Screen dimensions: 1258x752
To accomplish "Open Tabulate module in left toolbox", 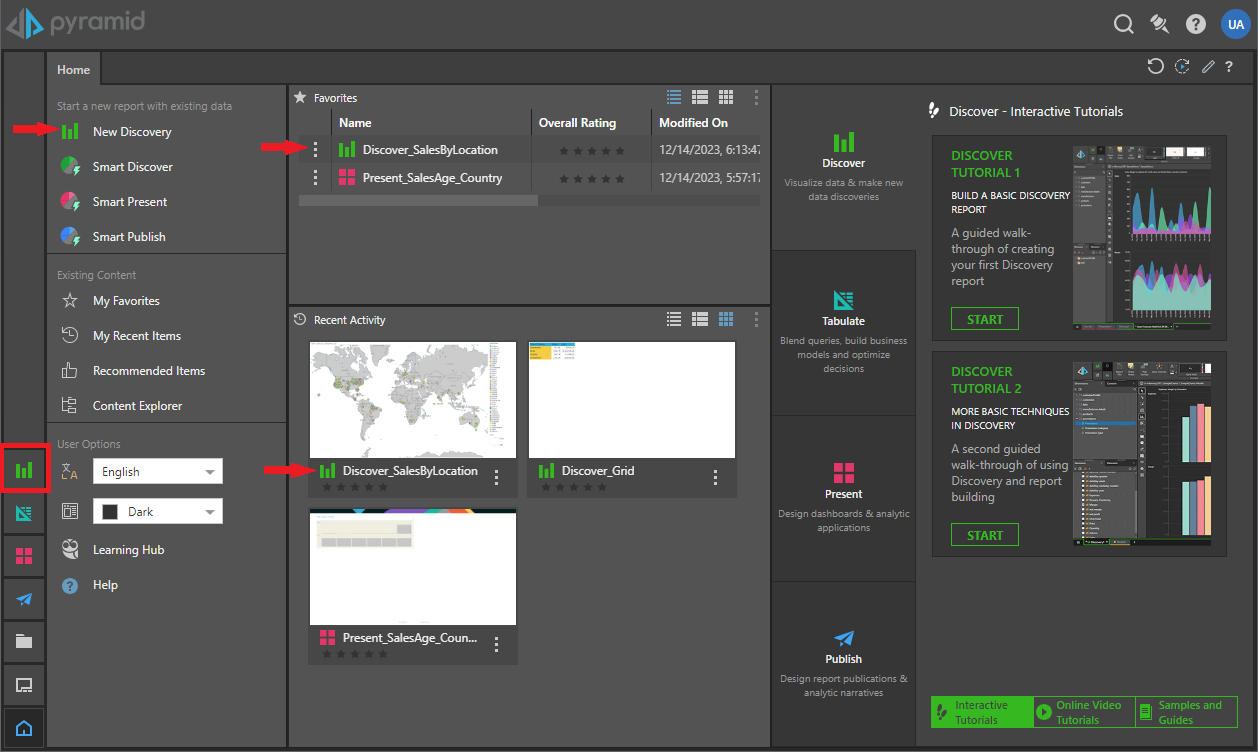I will [24, 514].
